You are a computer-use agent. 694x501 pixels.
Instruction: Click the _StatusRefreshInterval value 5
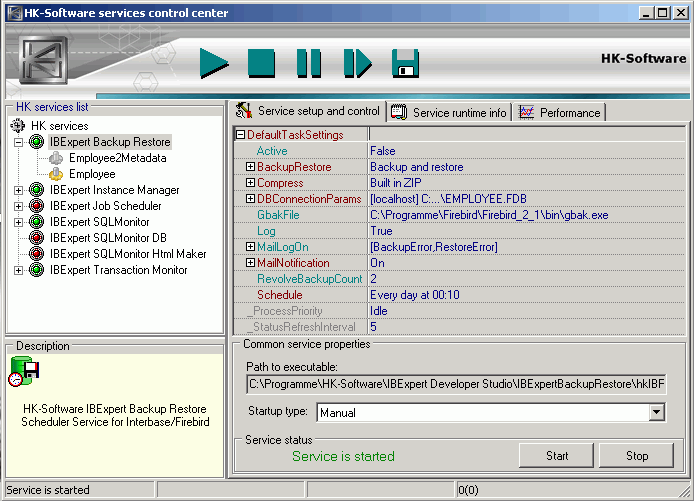pyautogui.click(x=374, y=327)
